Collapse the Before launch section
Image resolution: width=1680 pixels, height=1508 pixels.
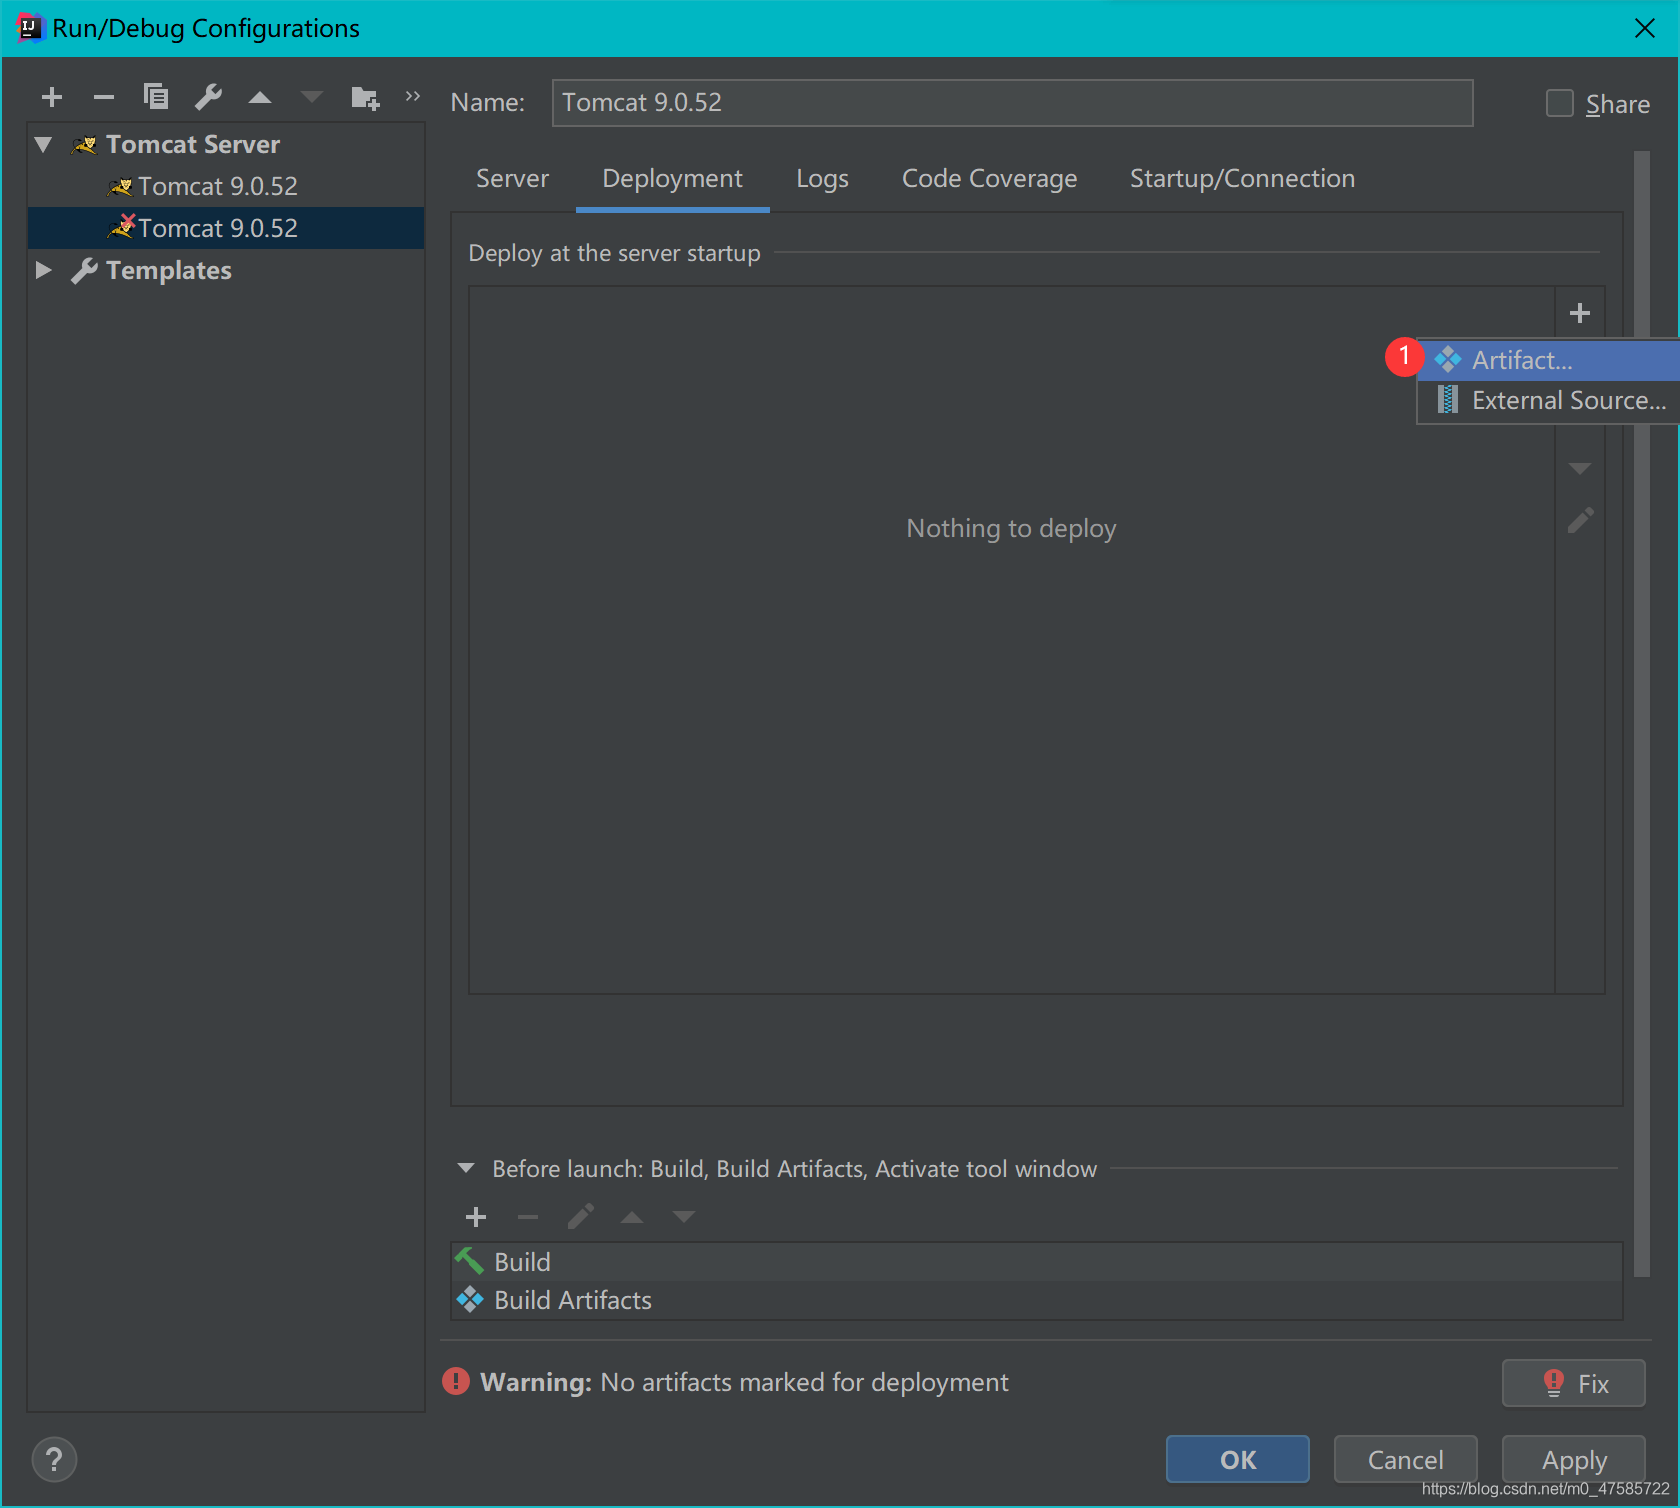click(x=466, y=1168)
